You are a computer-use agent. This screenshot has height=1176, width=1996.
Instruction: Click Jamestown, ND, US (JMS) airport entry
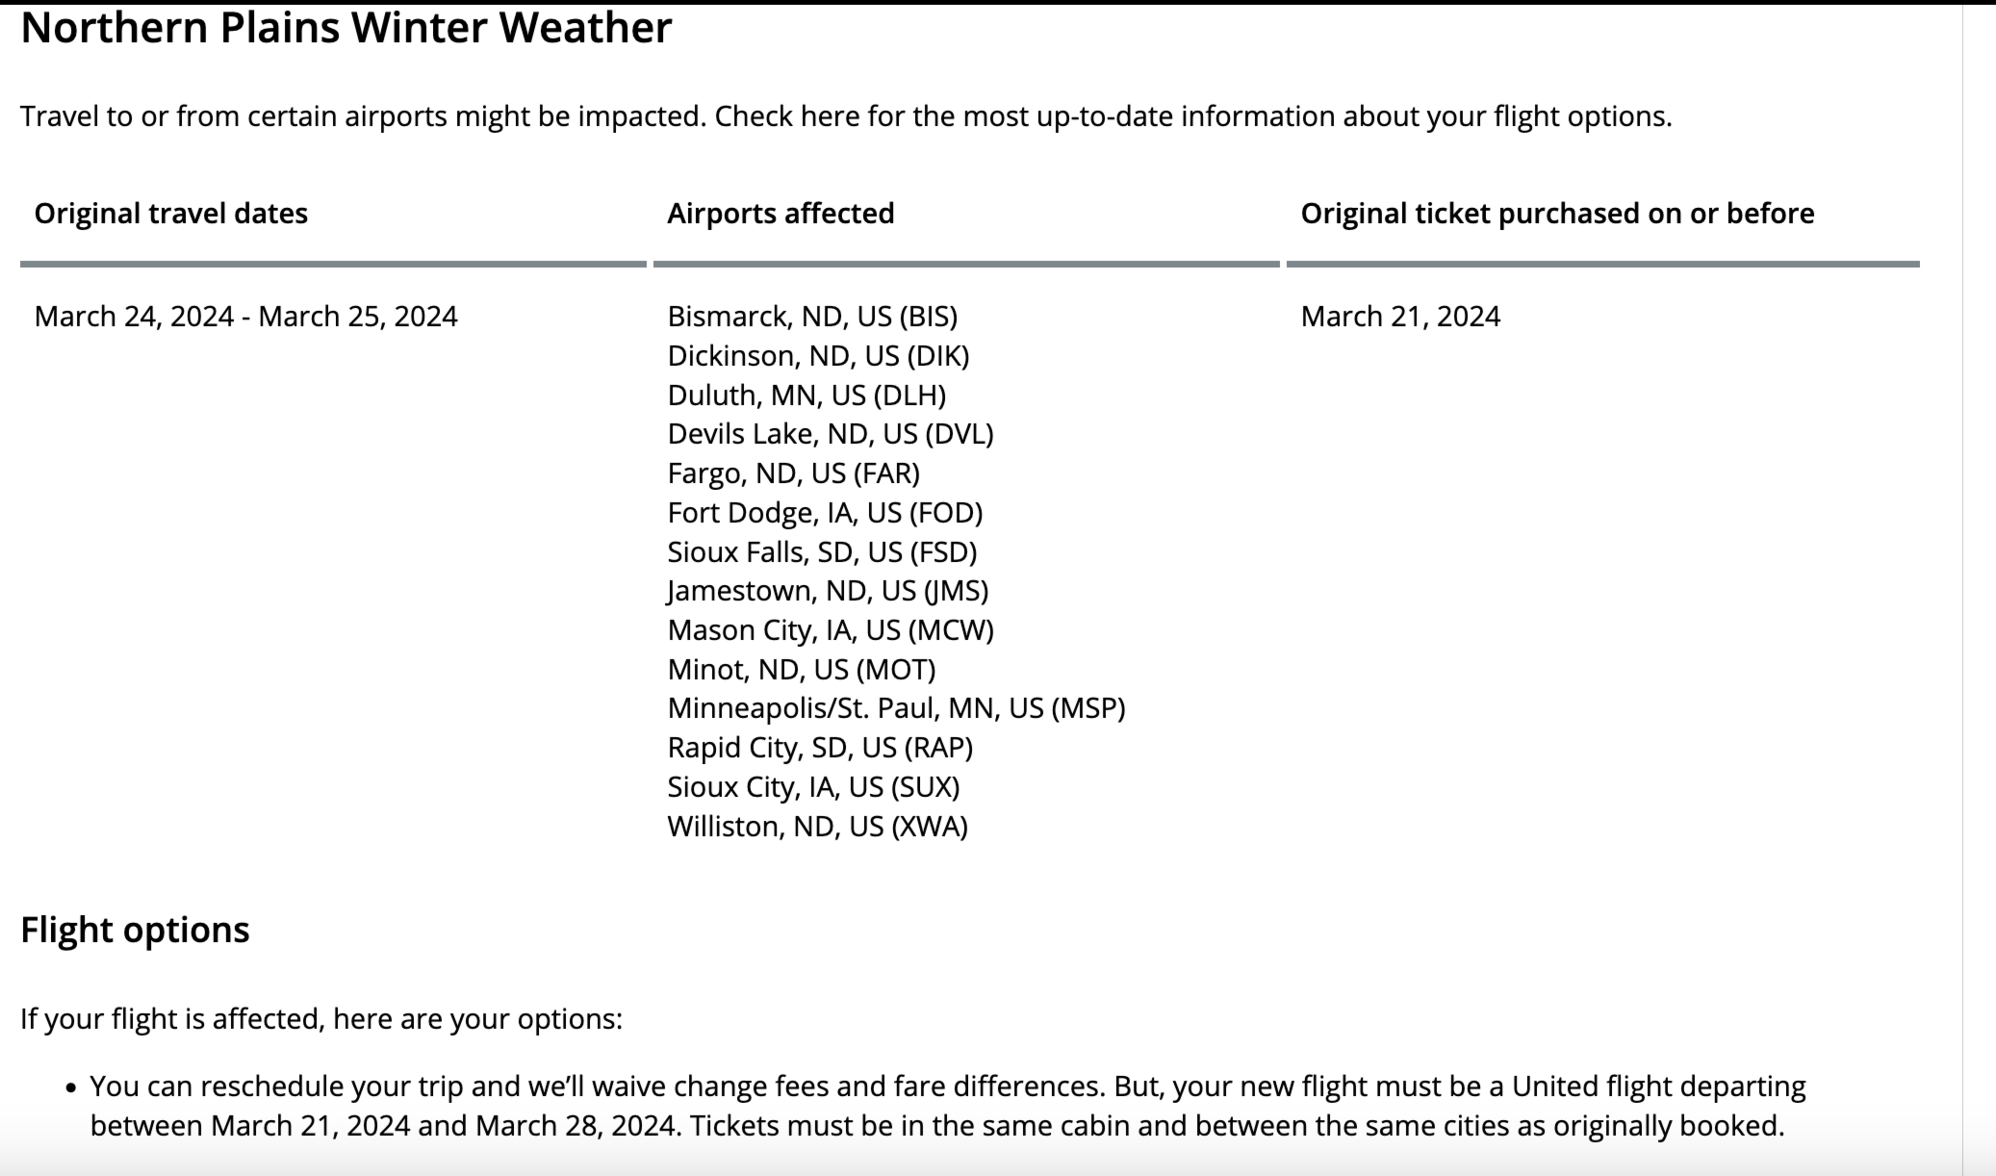coord(828,591)
